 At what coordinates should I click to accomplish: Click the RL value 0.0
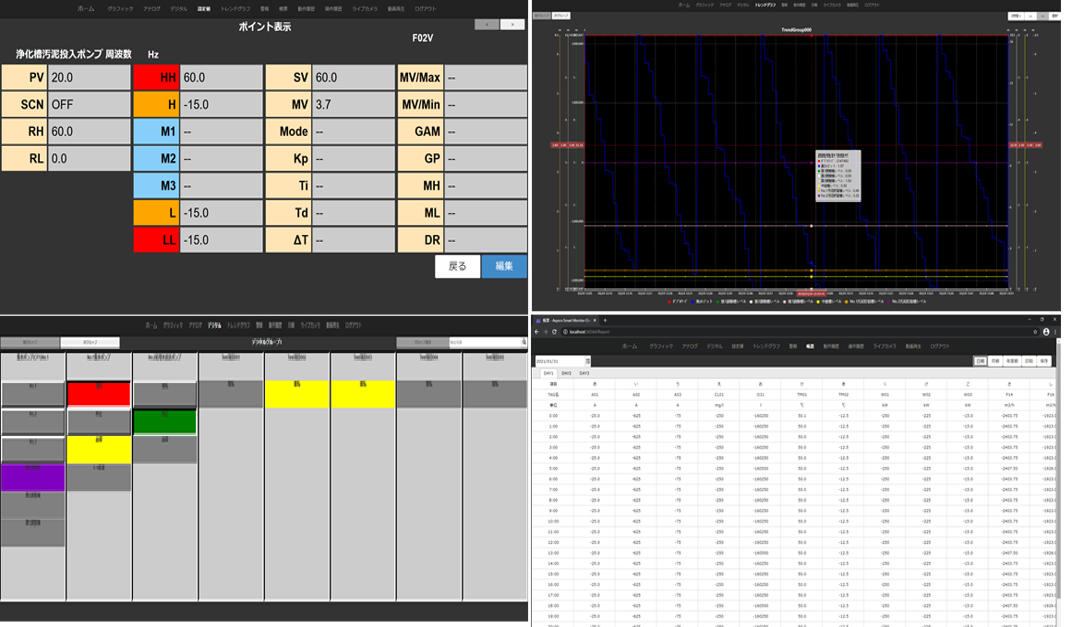89,158
